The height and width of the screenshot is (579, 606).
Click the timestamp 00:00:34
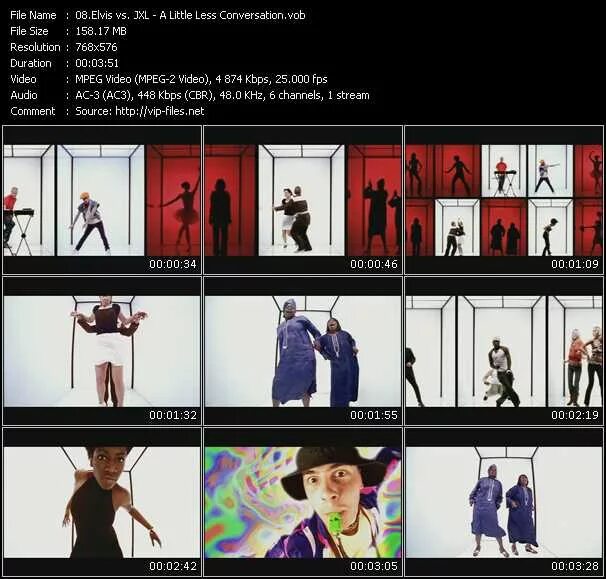173,264
